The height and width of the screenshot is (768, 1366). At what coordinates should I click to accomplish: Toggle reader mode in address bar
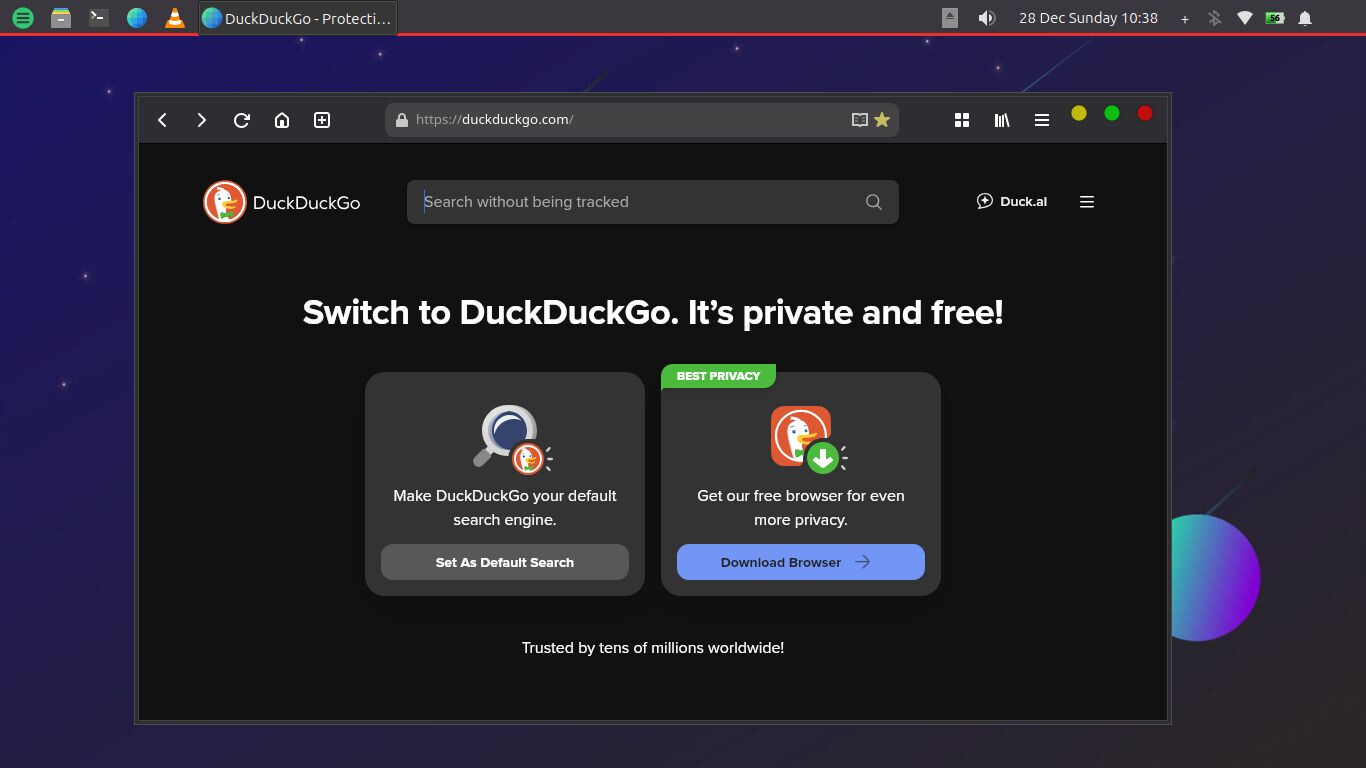tap(859, 120)
